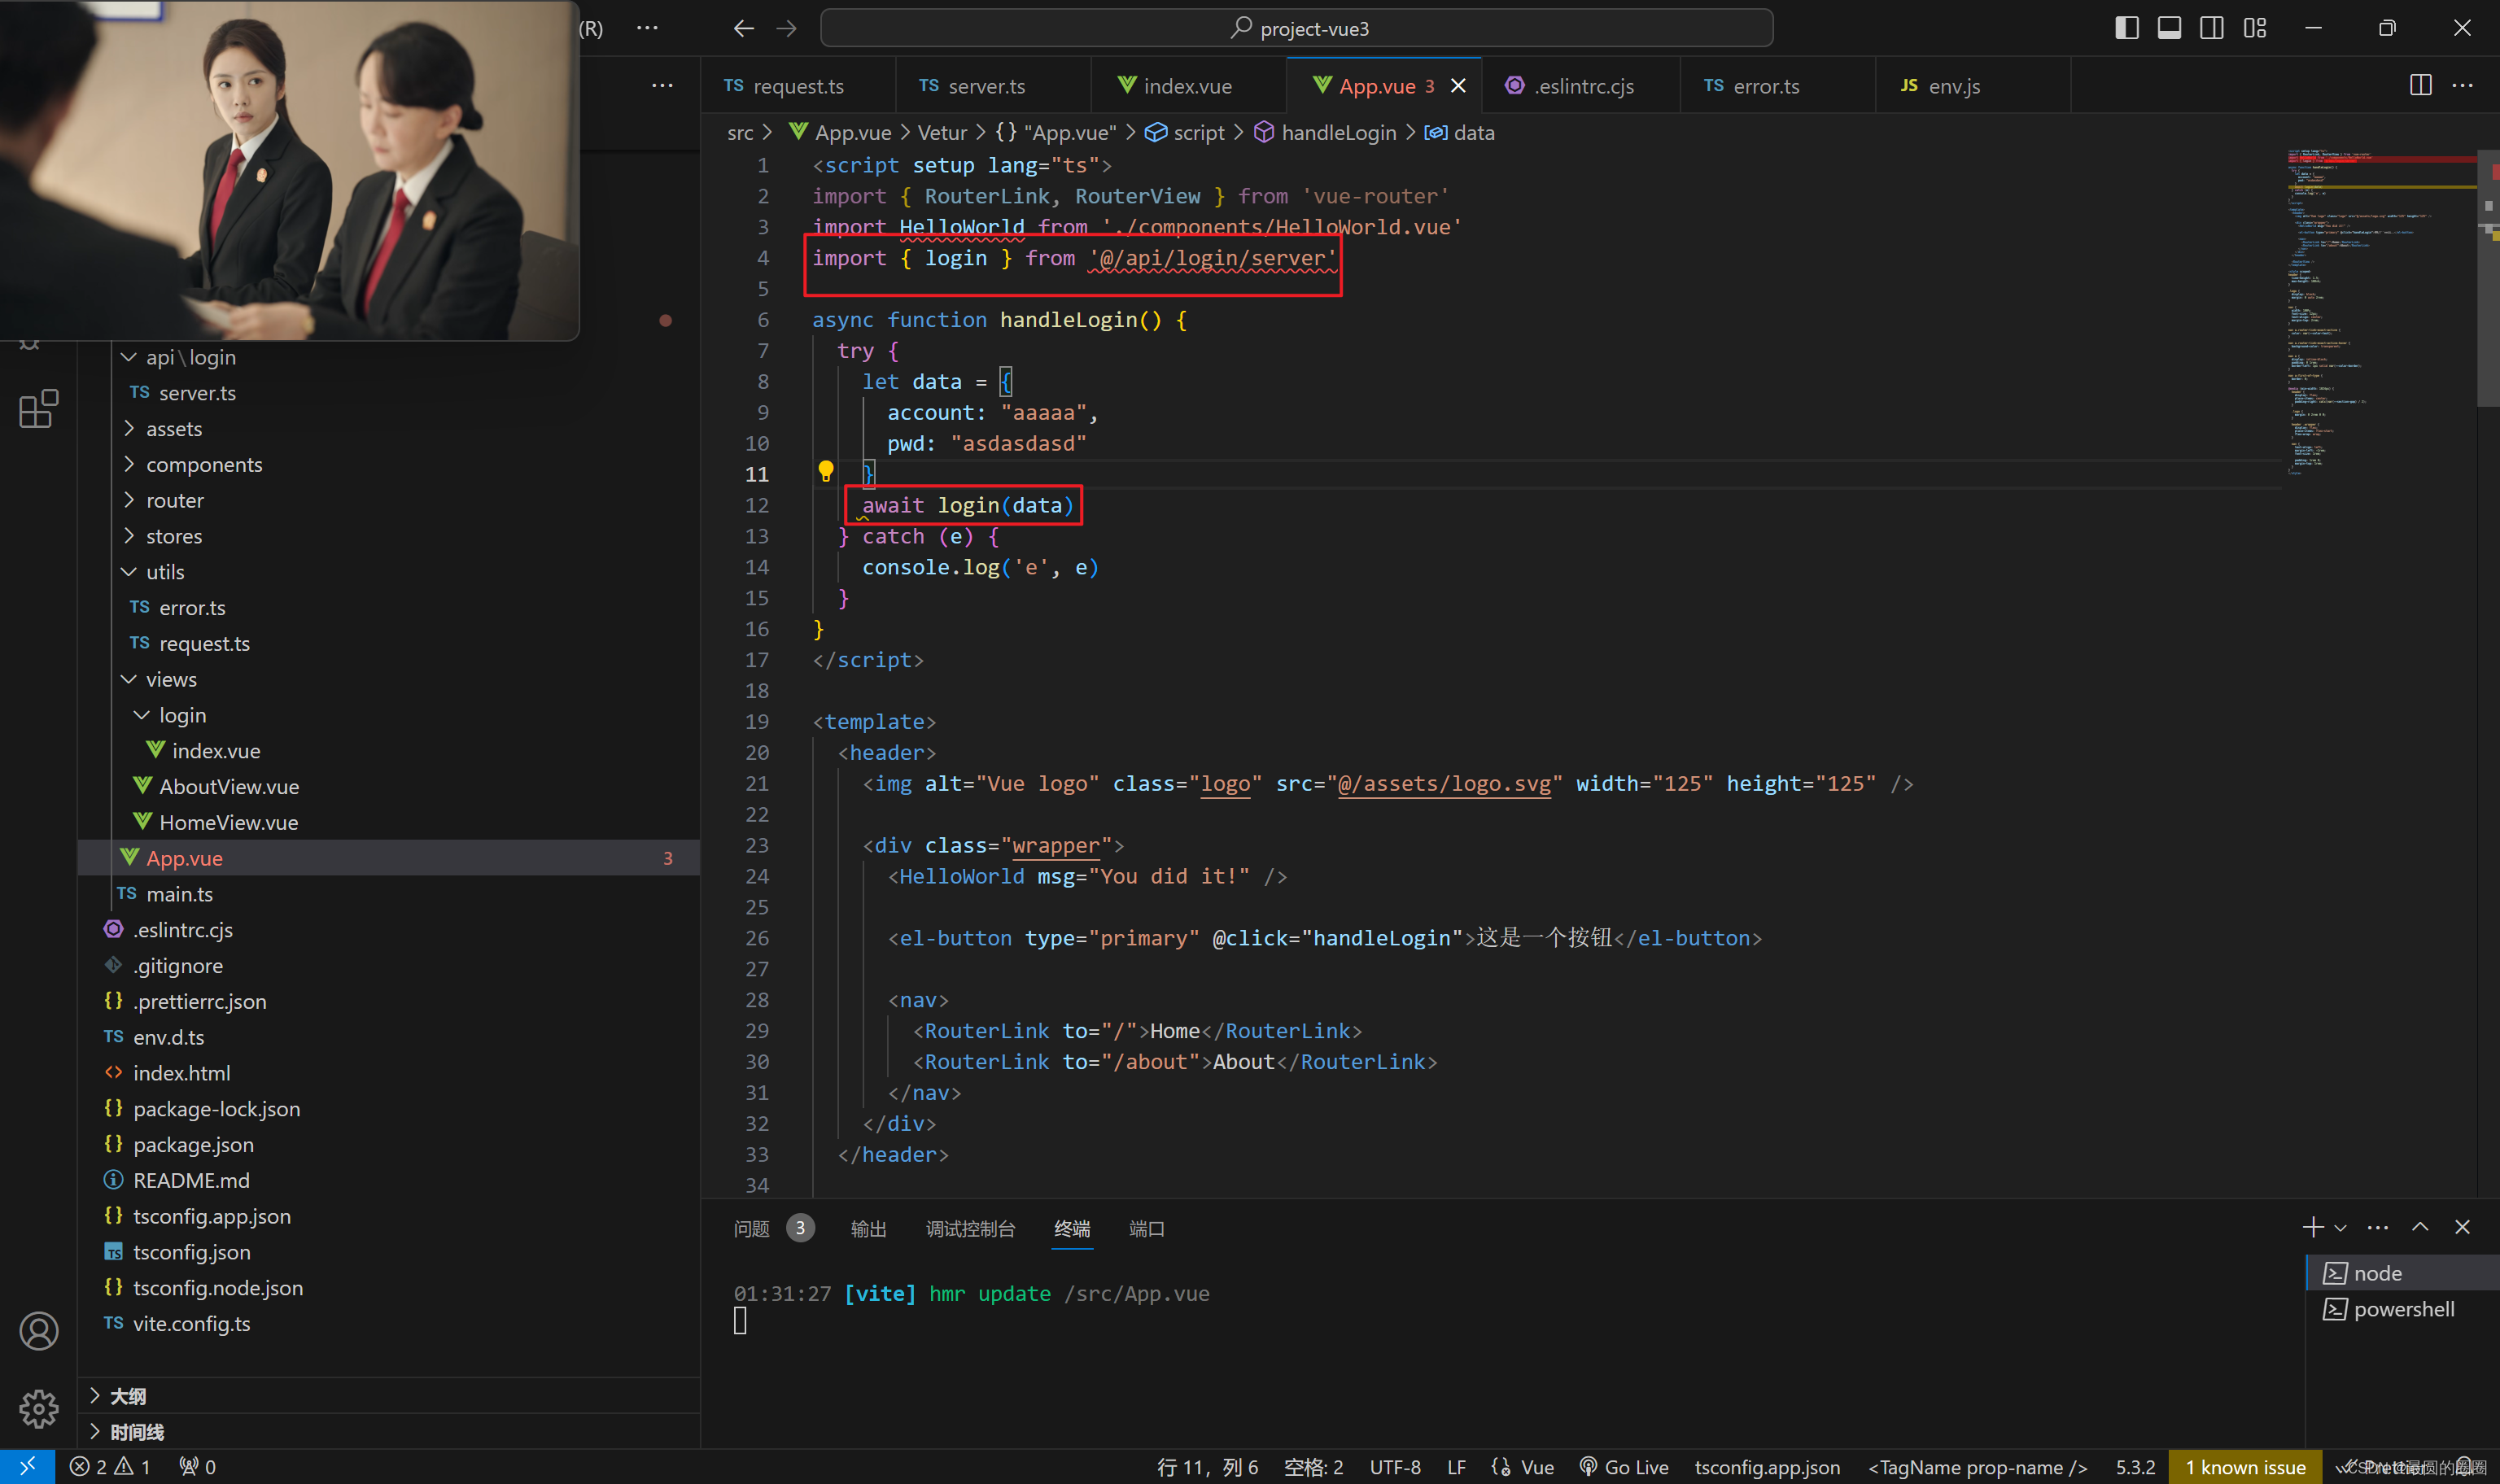The image size is (2500, 1484).
Task: Click the lightbulb code action icon
Action: click(x=826, y=470)
